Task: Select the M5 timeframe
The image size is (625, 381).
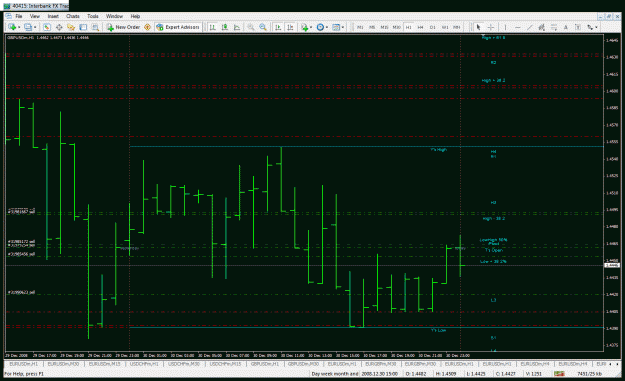Action: point(372,27)
